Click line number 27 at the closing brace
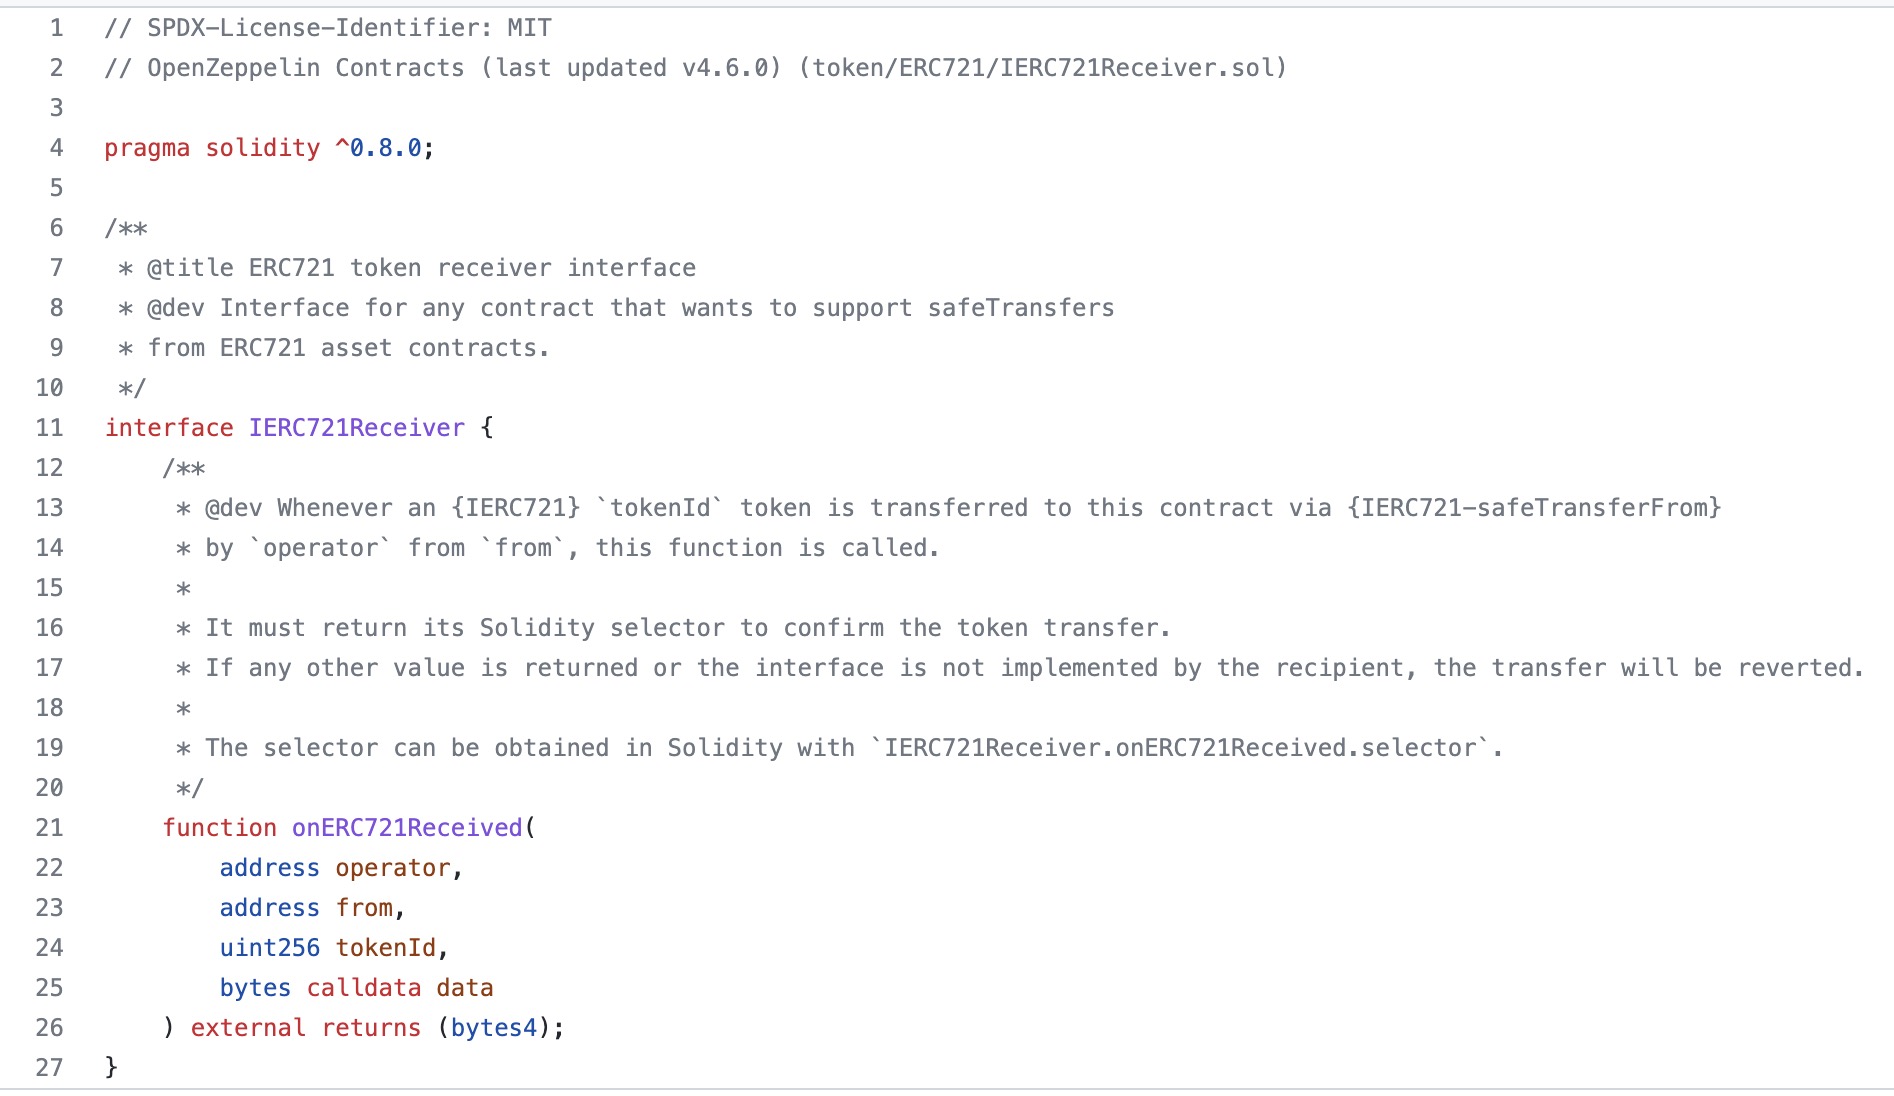Screen dimensions: 1894x1096 pyautogui.click(x=50, y=1068)
